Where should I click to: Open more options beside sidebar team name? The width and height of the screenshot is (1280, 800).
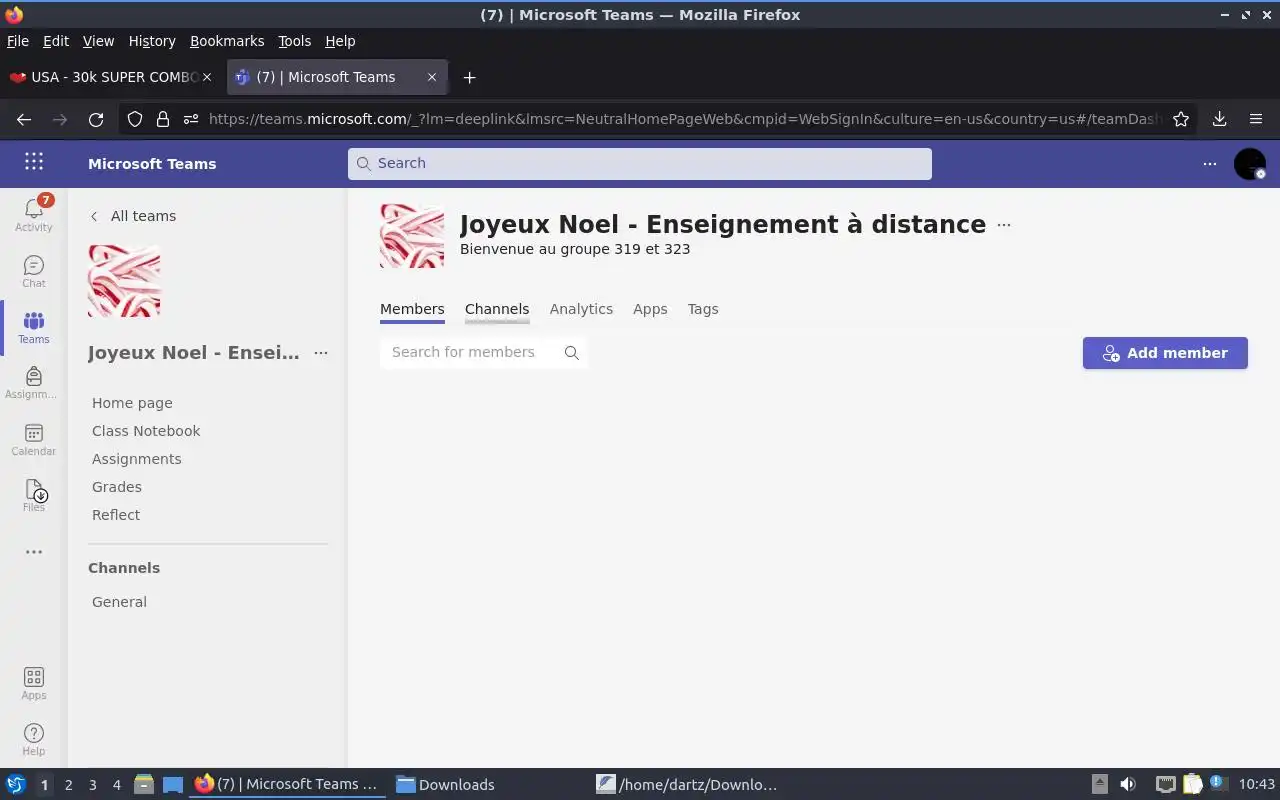click(321, 353)
